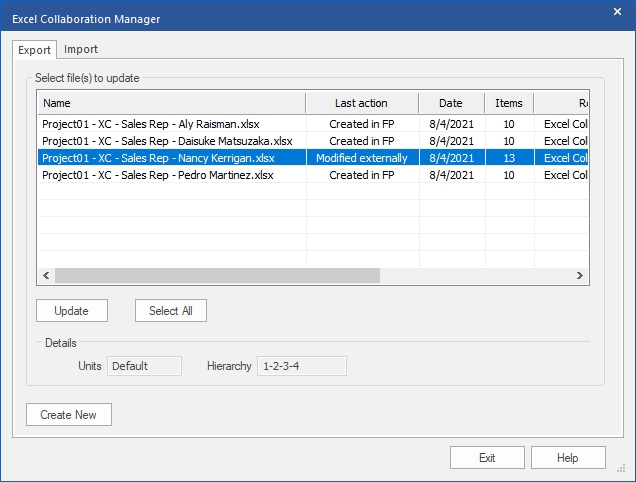Click Items value 10 in Aly Raisman row

click(509, 124)
